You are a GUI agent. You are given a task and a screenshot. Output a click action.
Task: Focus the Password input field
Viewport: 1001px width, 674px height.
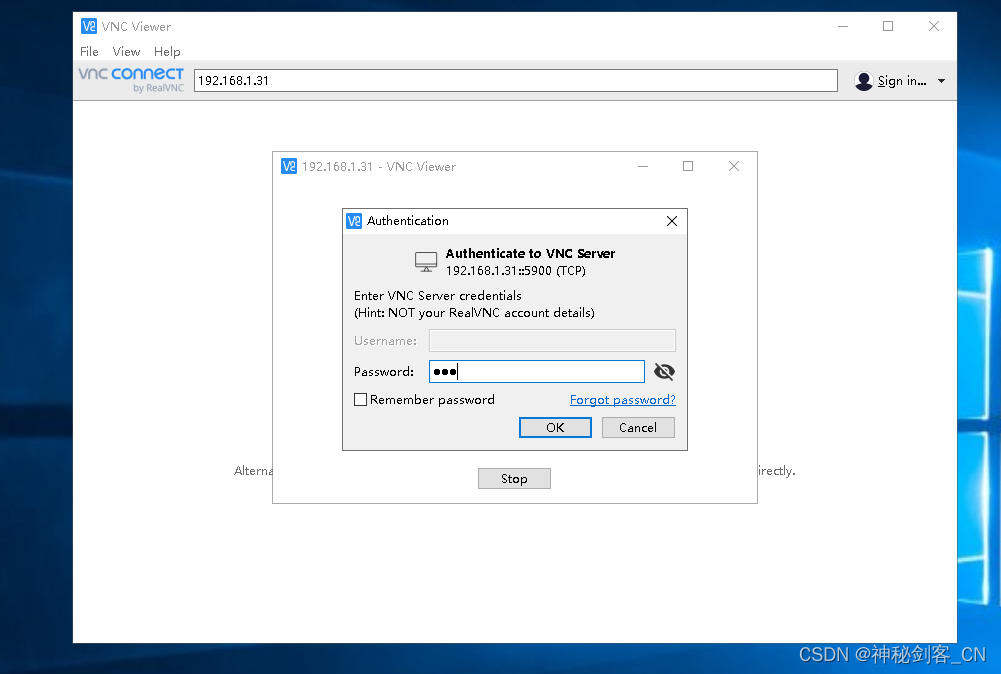[x=537, y=371]
